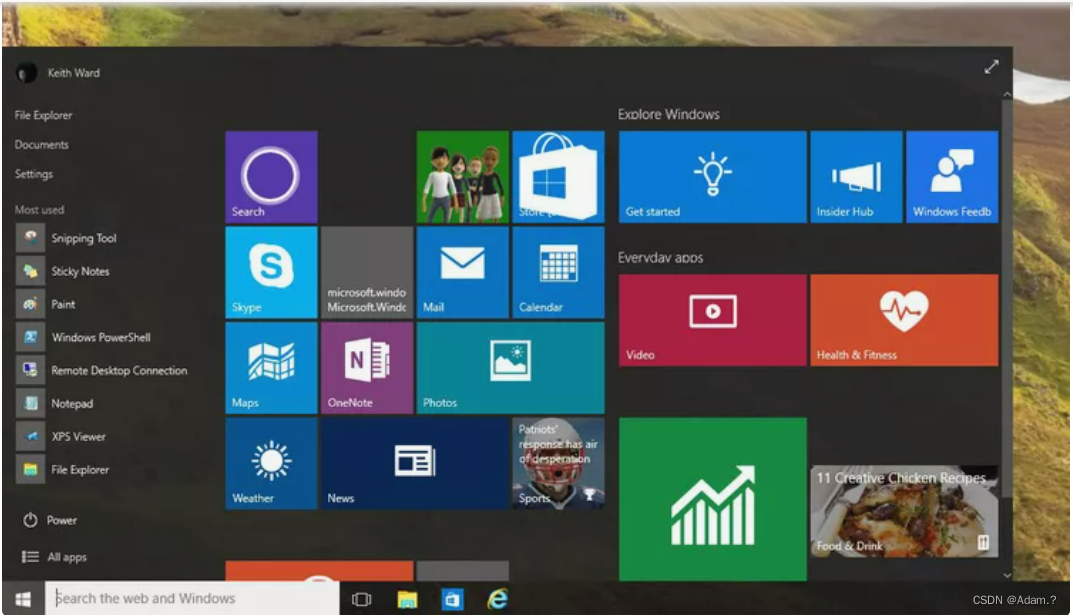Open the Mail tile
This screenshot has width=1073, height=615.
click(463, 272)
